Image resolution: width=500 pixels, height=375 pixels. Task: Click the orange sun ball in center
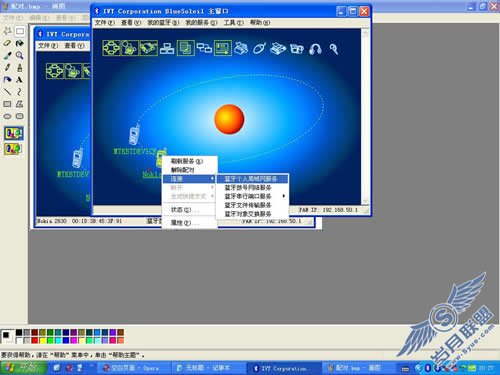coord(229,119)
